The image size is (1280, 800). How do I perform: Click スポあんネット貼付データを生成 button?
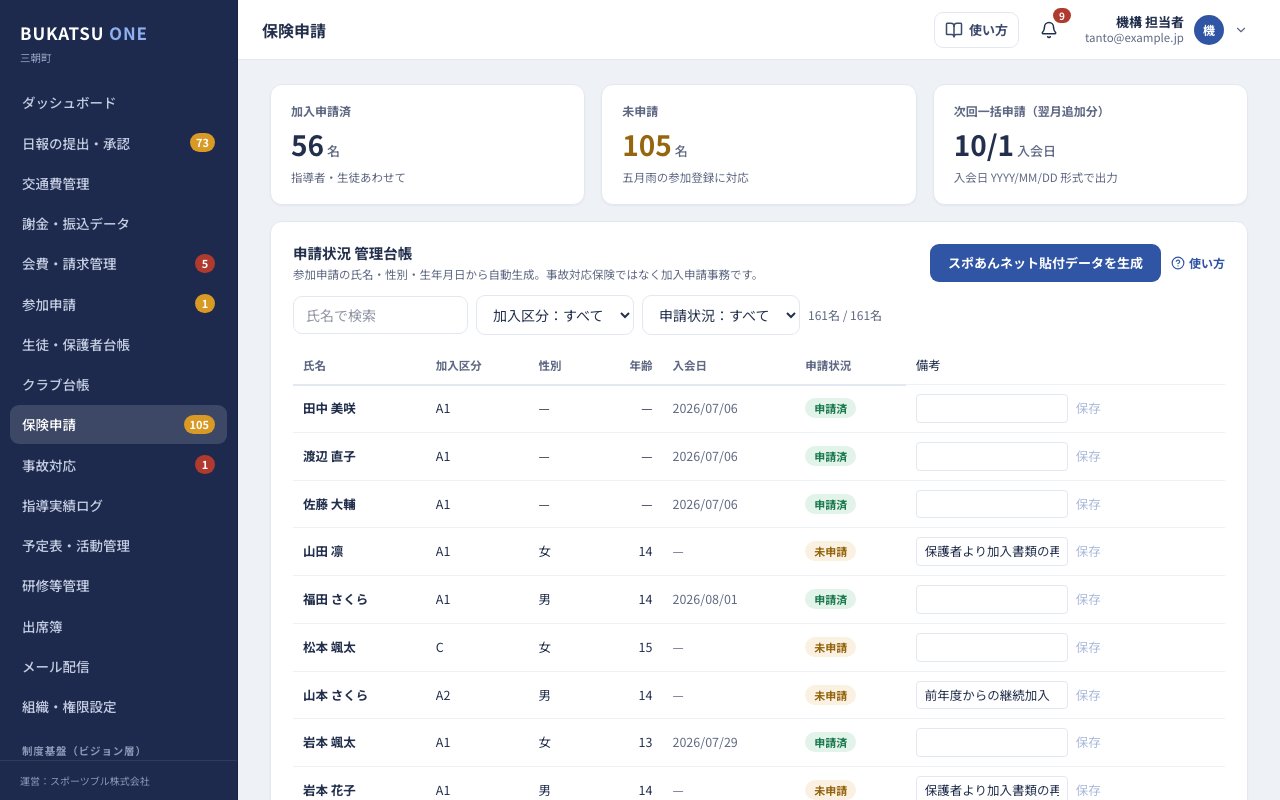point(1045,263)
